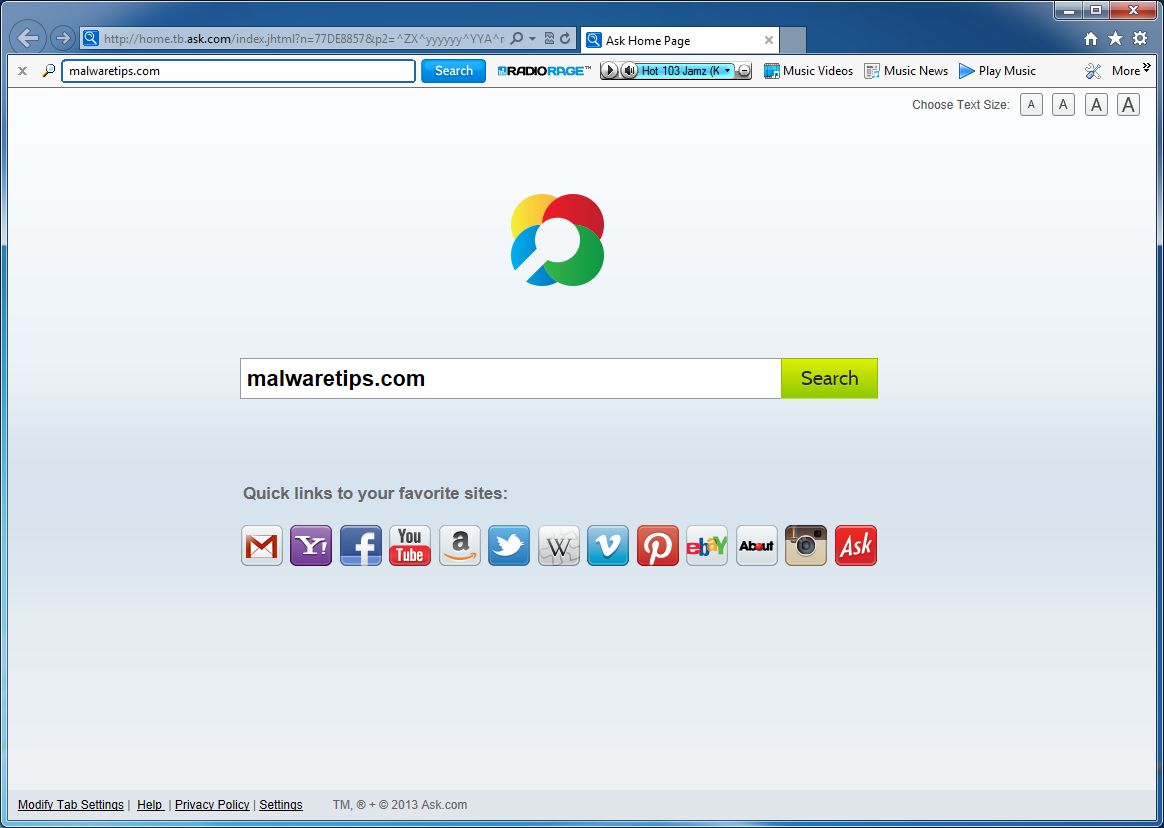Image resolution: width=1164 pixels, height=828 pixels.
Task: Open the Settings footer link
Action: click(x=281, y=805)
